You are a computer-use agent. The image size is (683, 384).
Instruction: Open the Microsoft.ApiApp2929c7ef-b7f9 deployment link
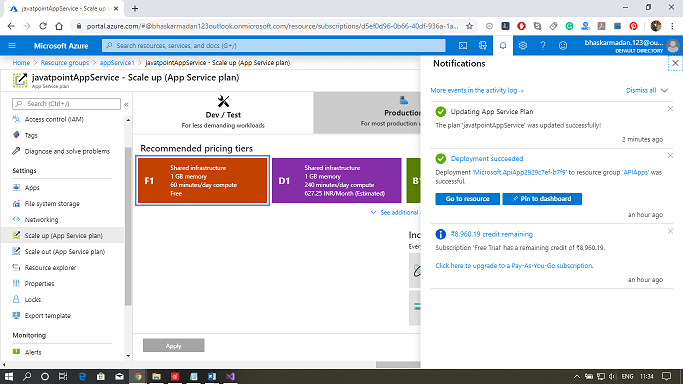tap(519, 172)
